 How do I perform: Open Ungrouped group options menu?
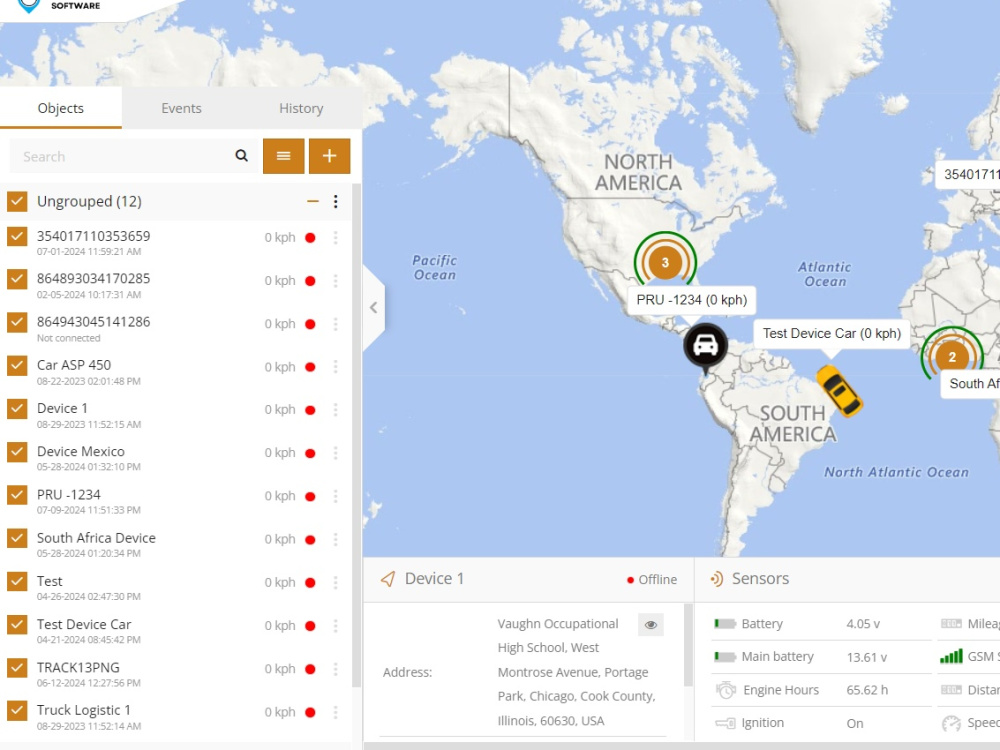pos(335,202)
